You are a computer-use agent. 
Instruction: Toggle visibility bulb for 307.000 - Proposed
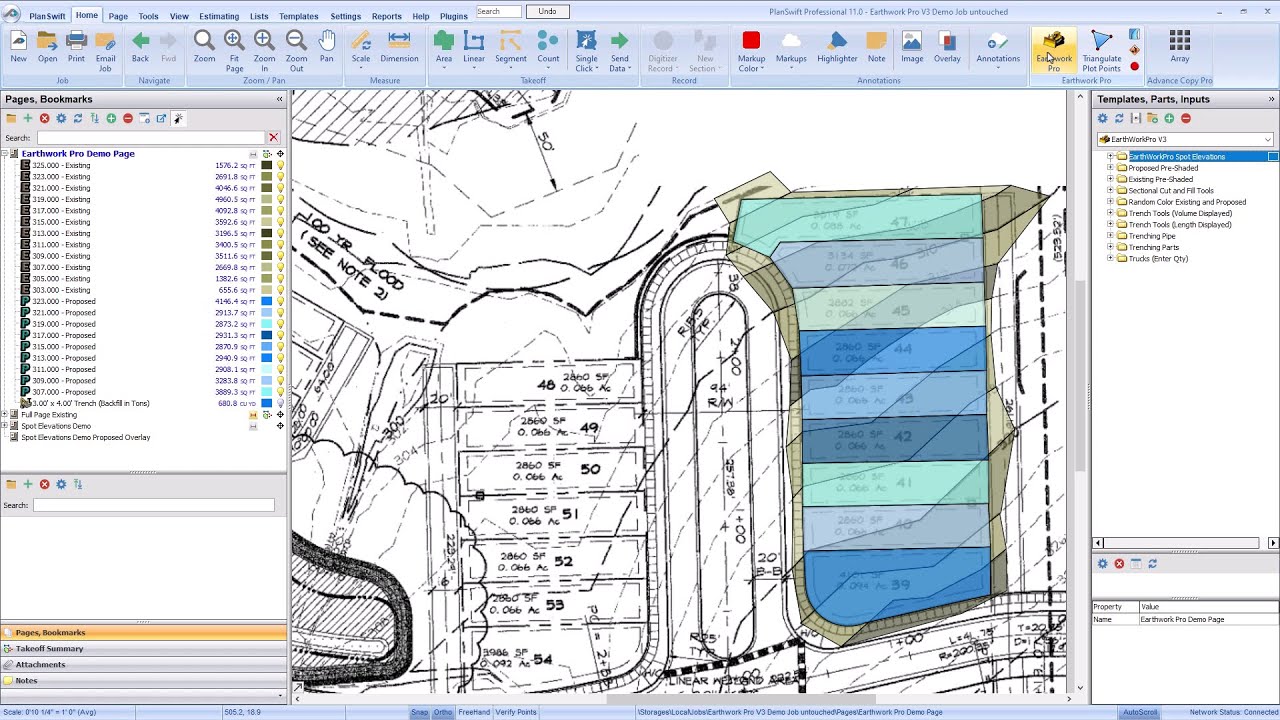[x=281, y=392]
